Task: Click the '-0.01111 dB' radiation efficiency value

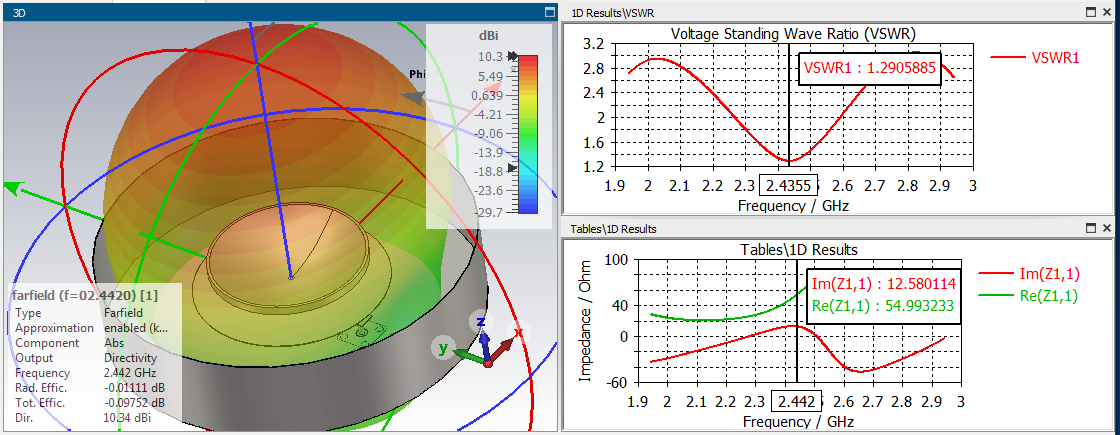Action: [134, 388]
